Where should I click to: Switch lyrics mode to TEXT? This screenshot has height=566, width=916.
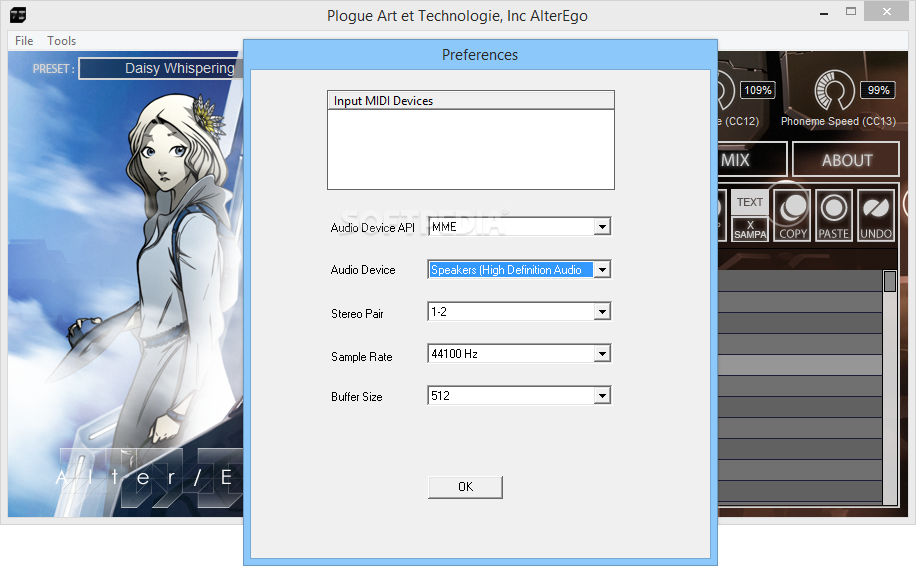750,202
